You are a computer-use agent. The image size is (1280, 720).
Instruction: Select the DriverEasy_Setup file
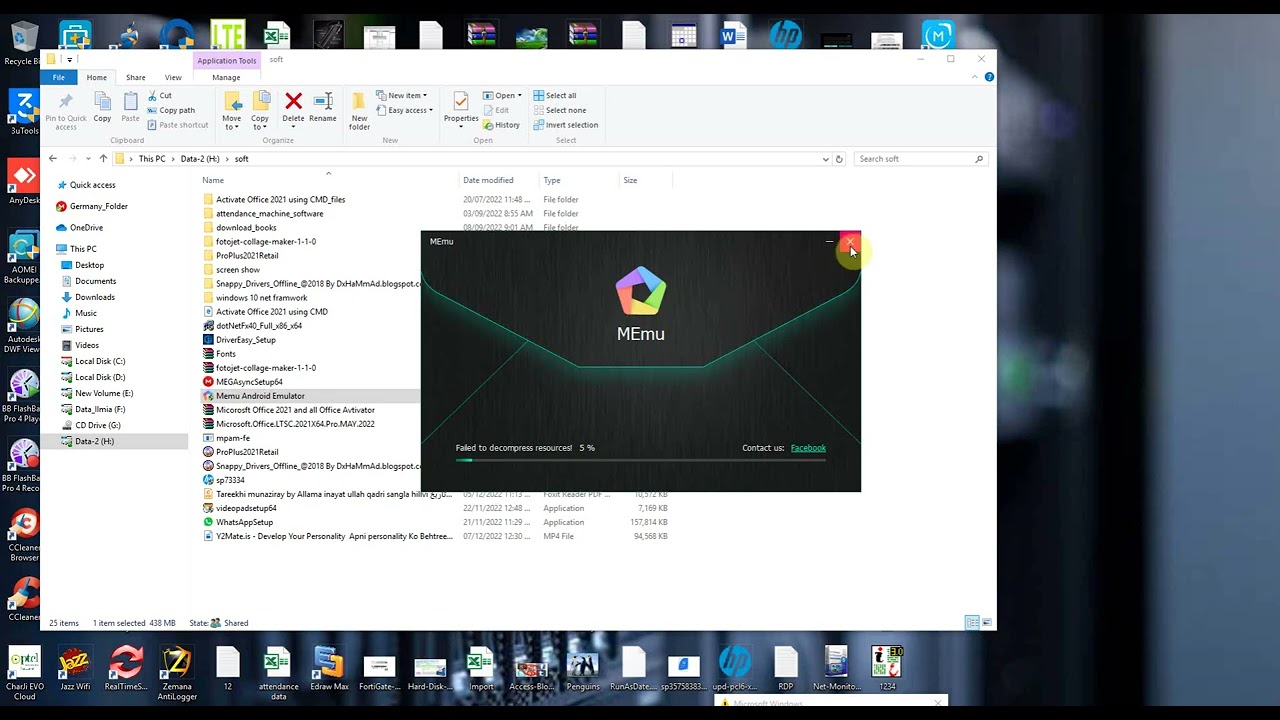click(x=245, y=340)
